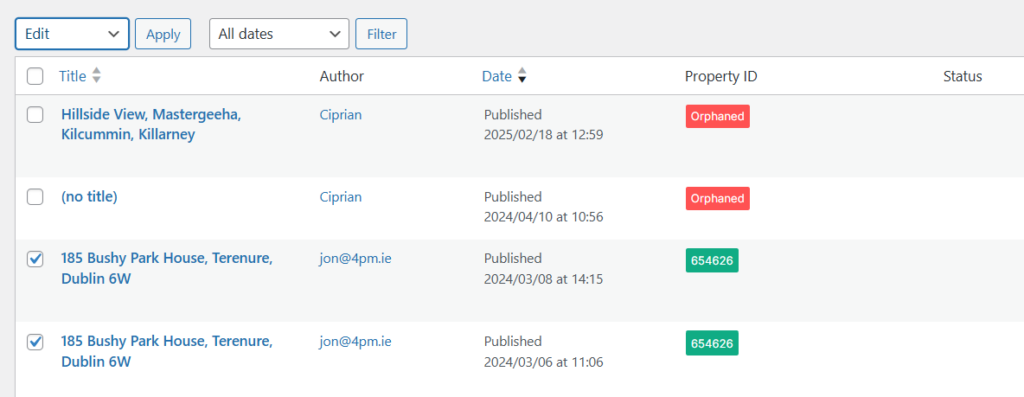Toggle the select-all checkbox in header
The image size is (1024, 397).
[x=35, y=76]
